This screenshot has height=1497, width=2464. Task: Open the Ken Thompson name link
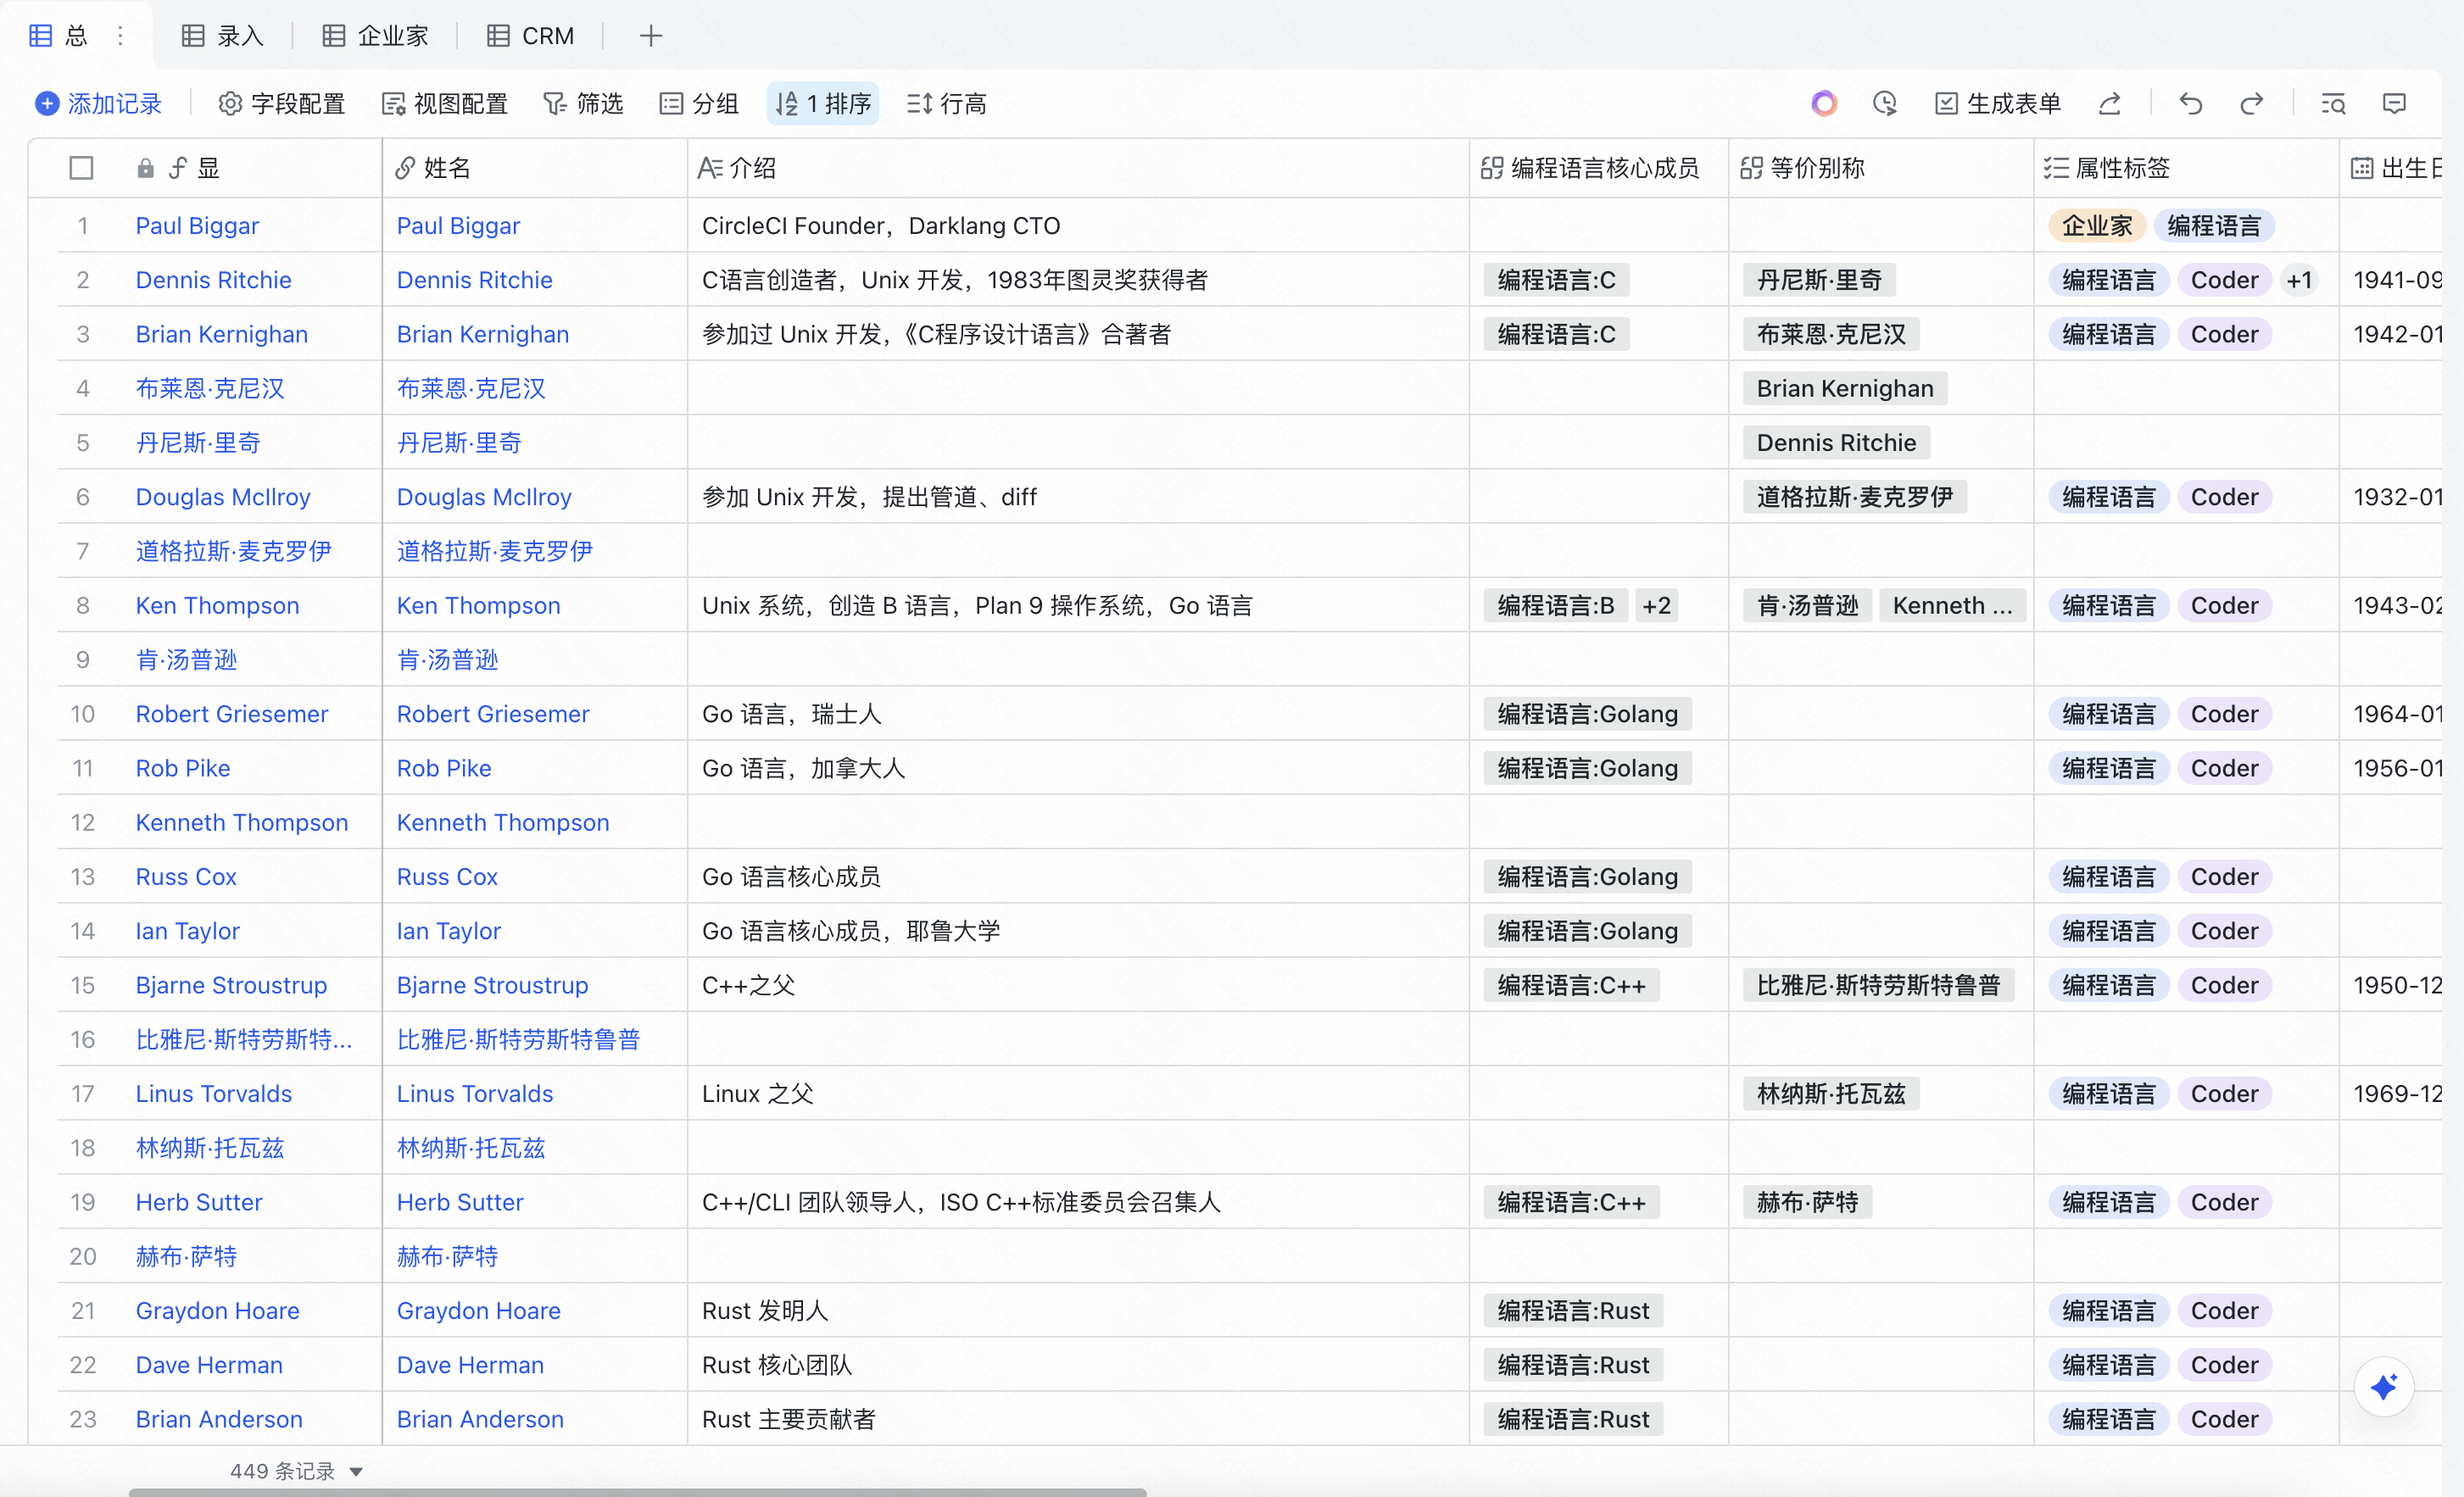478,605
